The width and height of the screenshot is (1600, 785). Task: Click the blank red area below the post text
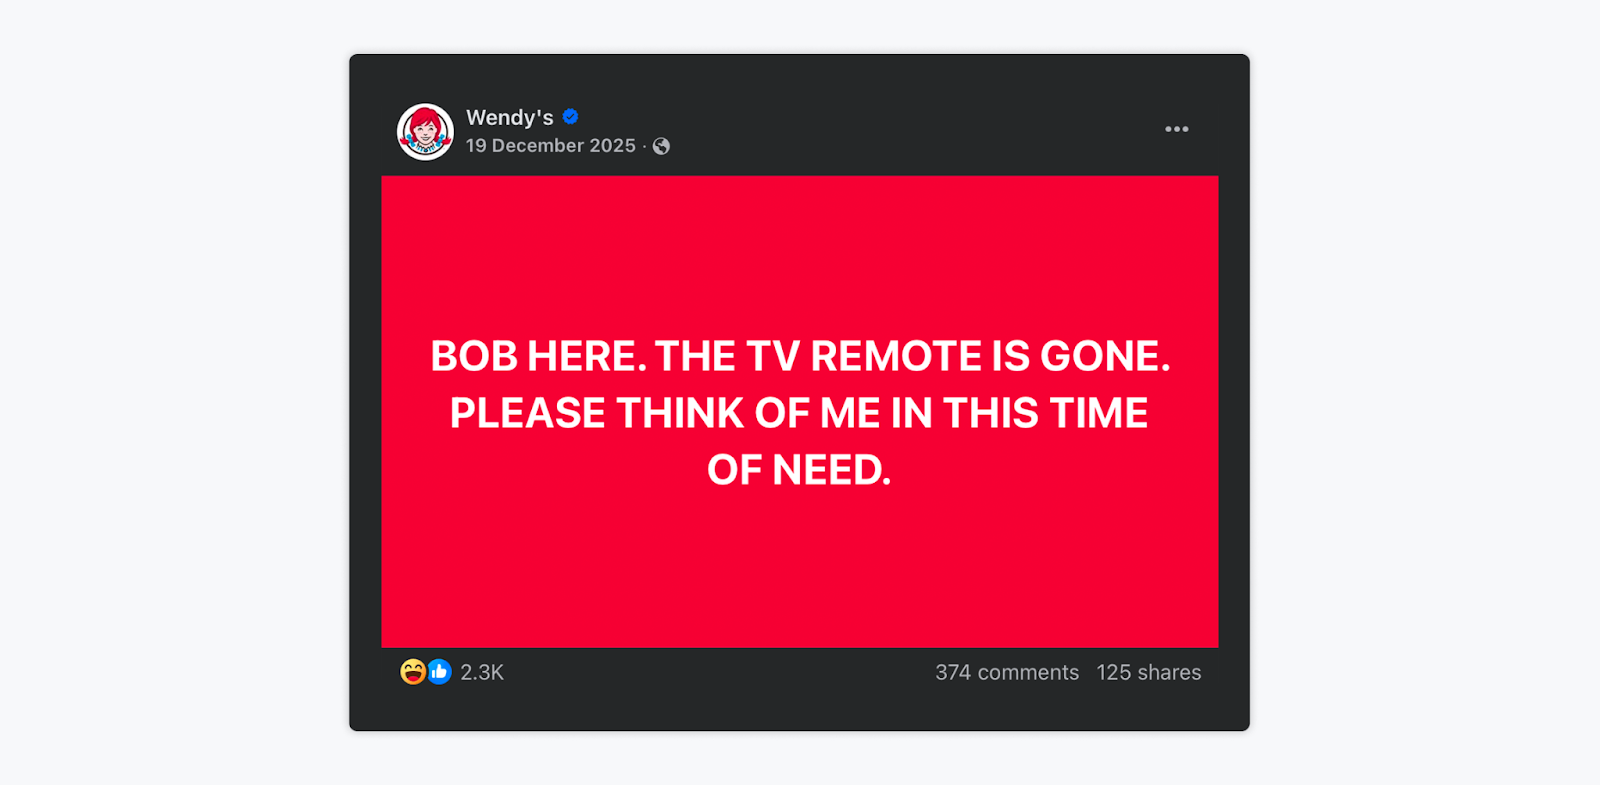point(800,570)
